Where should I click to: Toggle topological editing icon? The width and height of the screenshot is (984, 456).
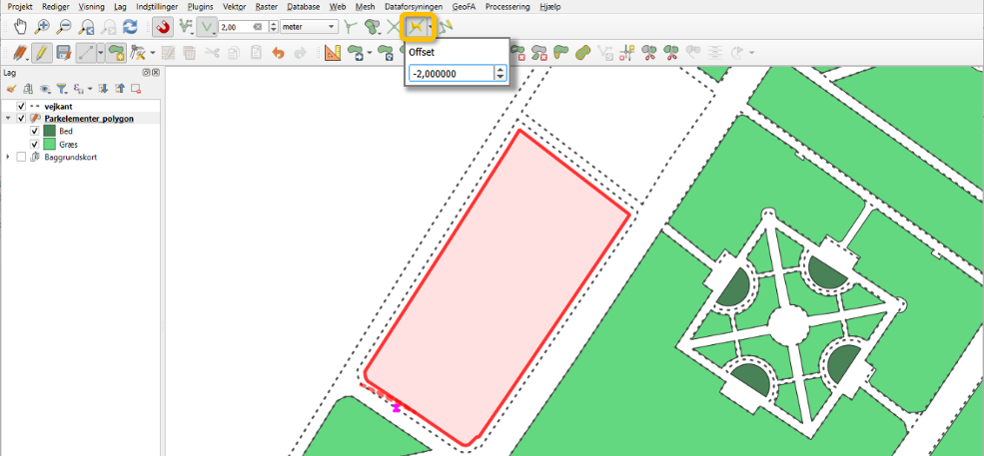[x=351, y=27]
